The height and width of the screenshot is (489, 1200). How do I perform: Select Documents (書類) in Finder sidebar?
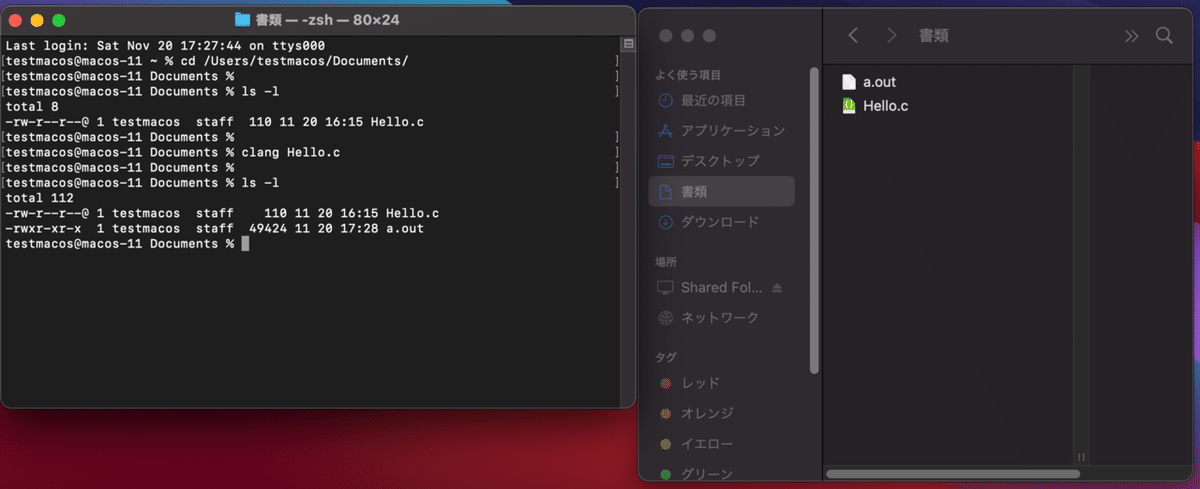click(722, 191)
